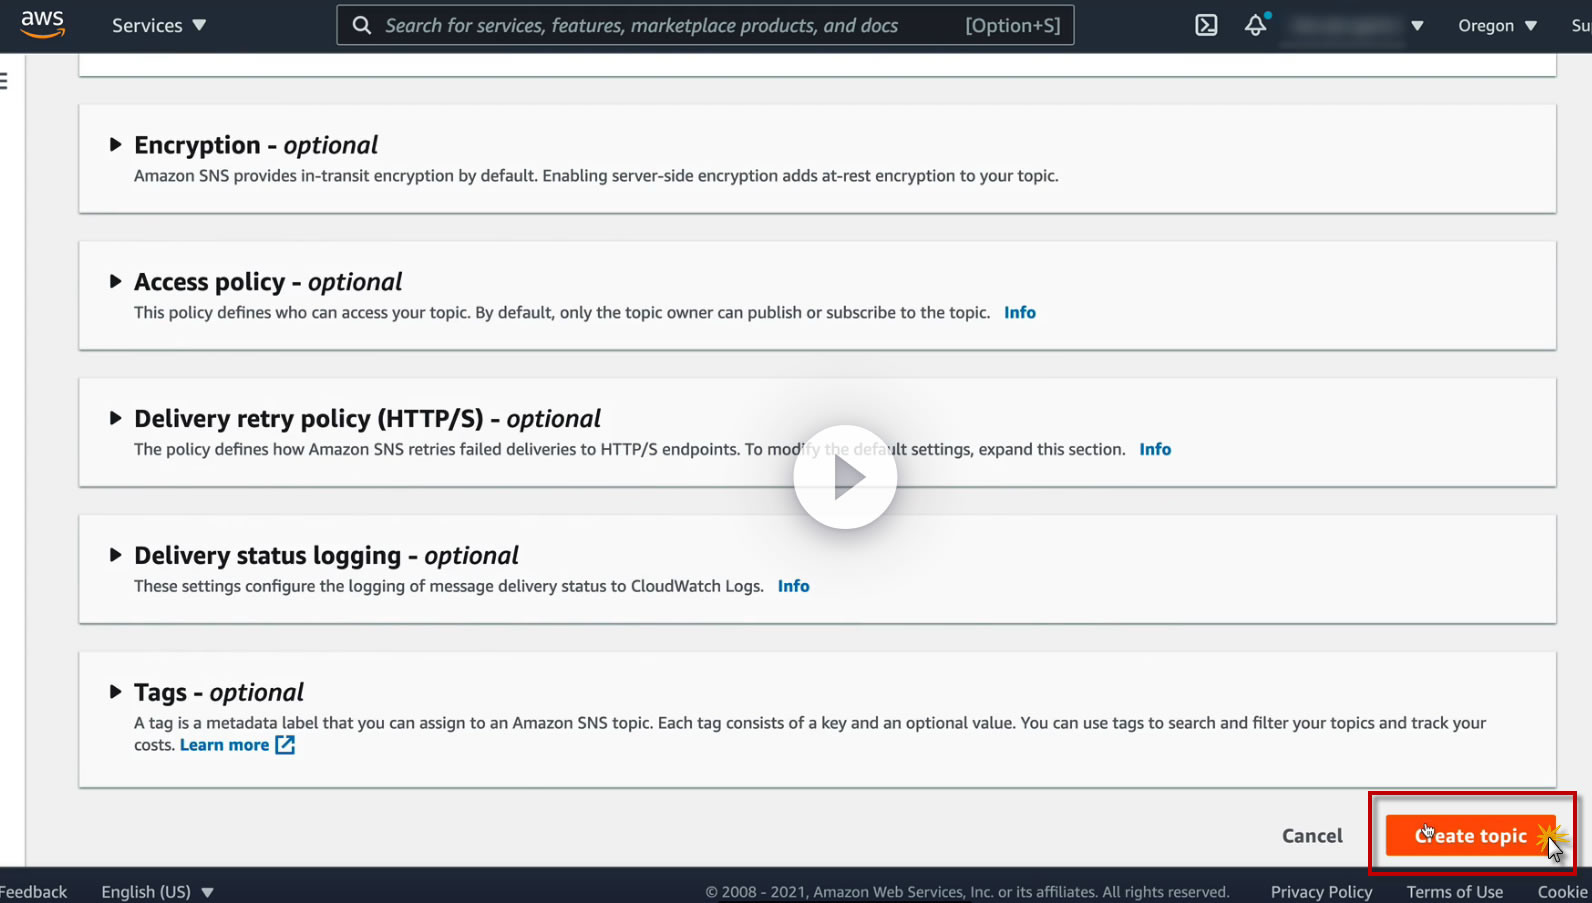Click the Learn more external link icon
This screenshot has width=1592, height=903.
[285, 745]
